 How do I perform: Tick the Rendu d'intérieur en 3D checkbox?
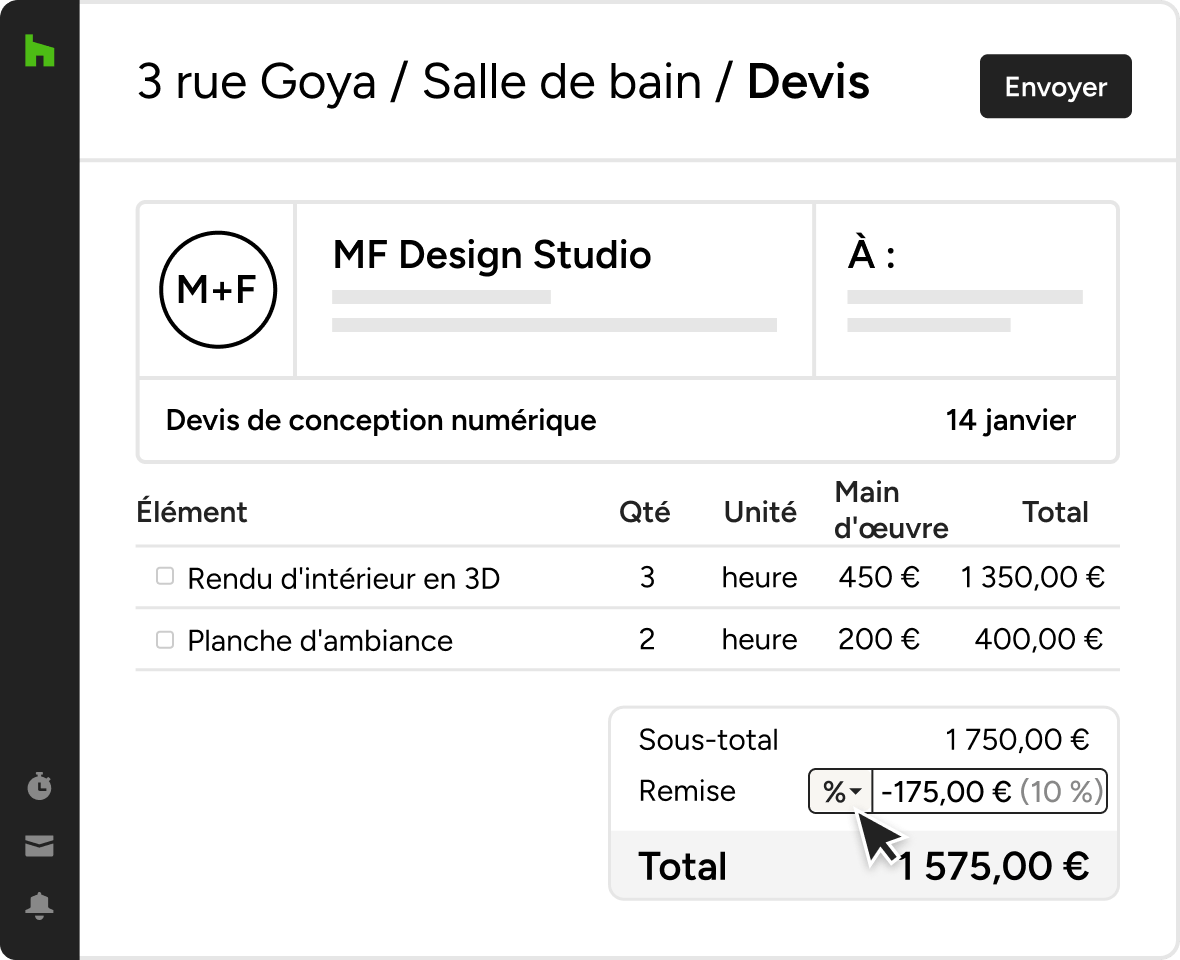click(x=165, y=576)
